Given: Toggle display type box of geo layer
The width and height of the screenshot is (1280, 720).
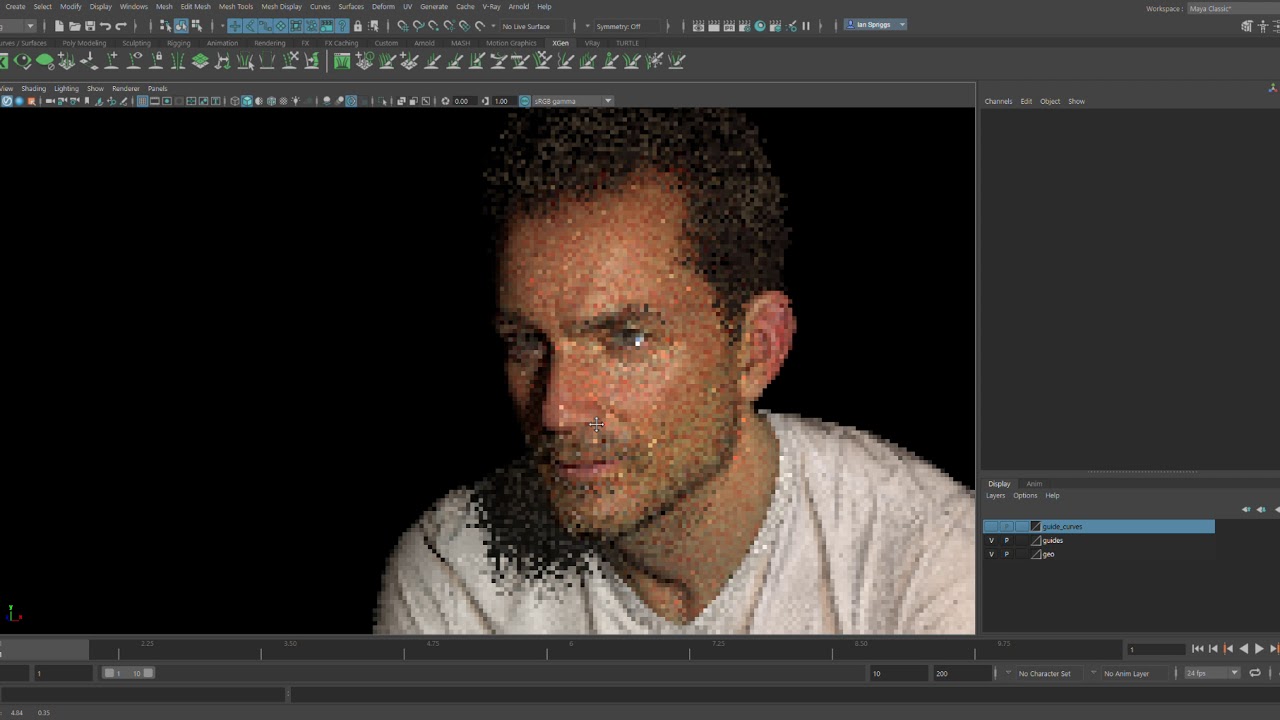Looking at the screenshot, I should [x=1021, y=554].
